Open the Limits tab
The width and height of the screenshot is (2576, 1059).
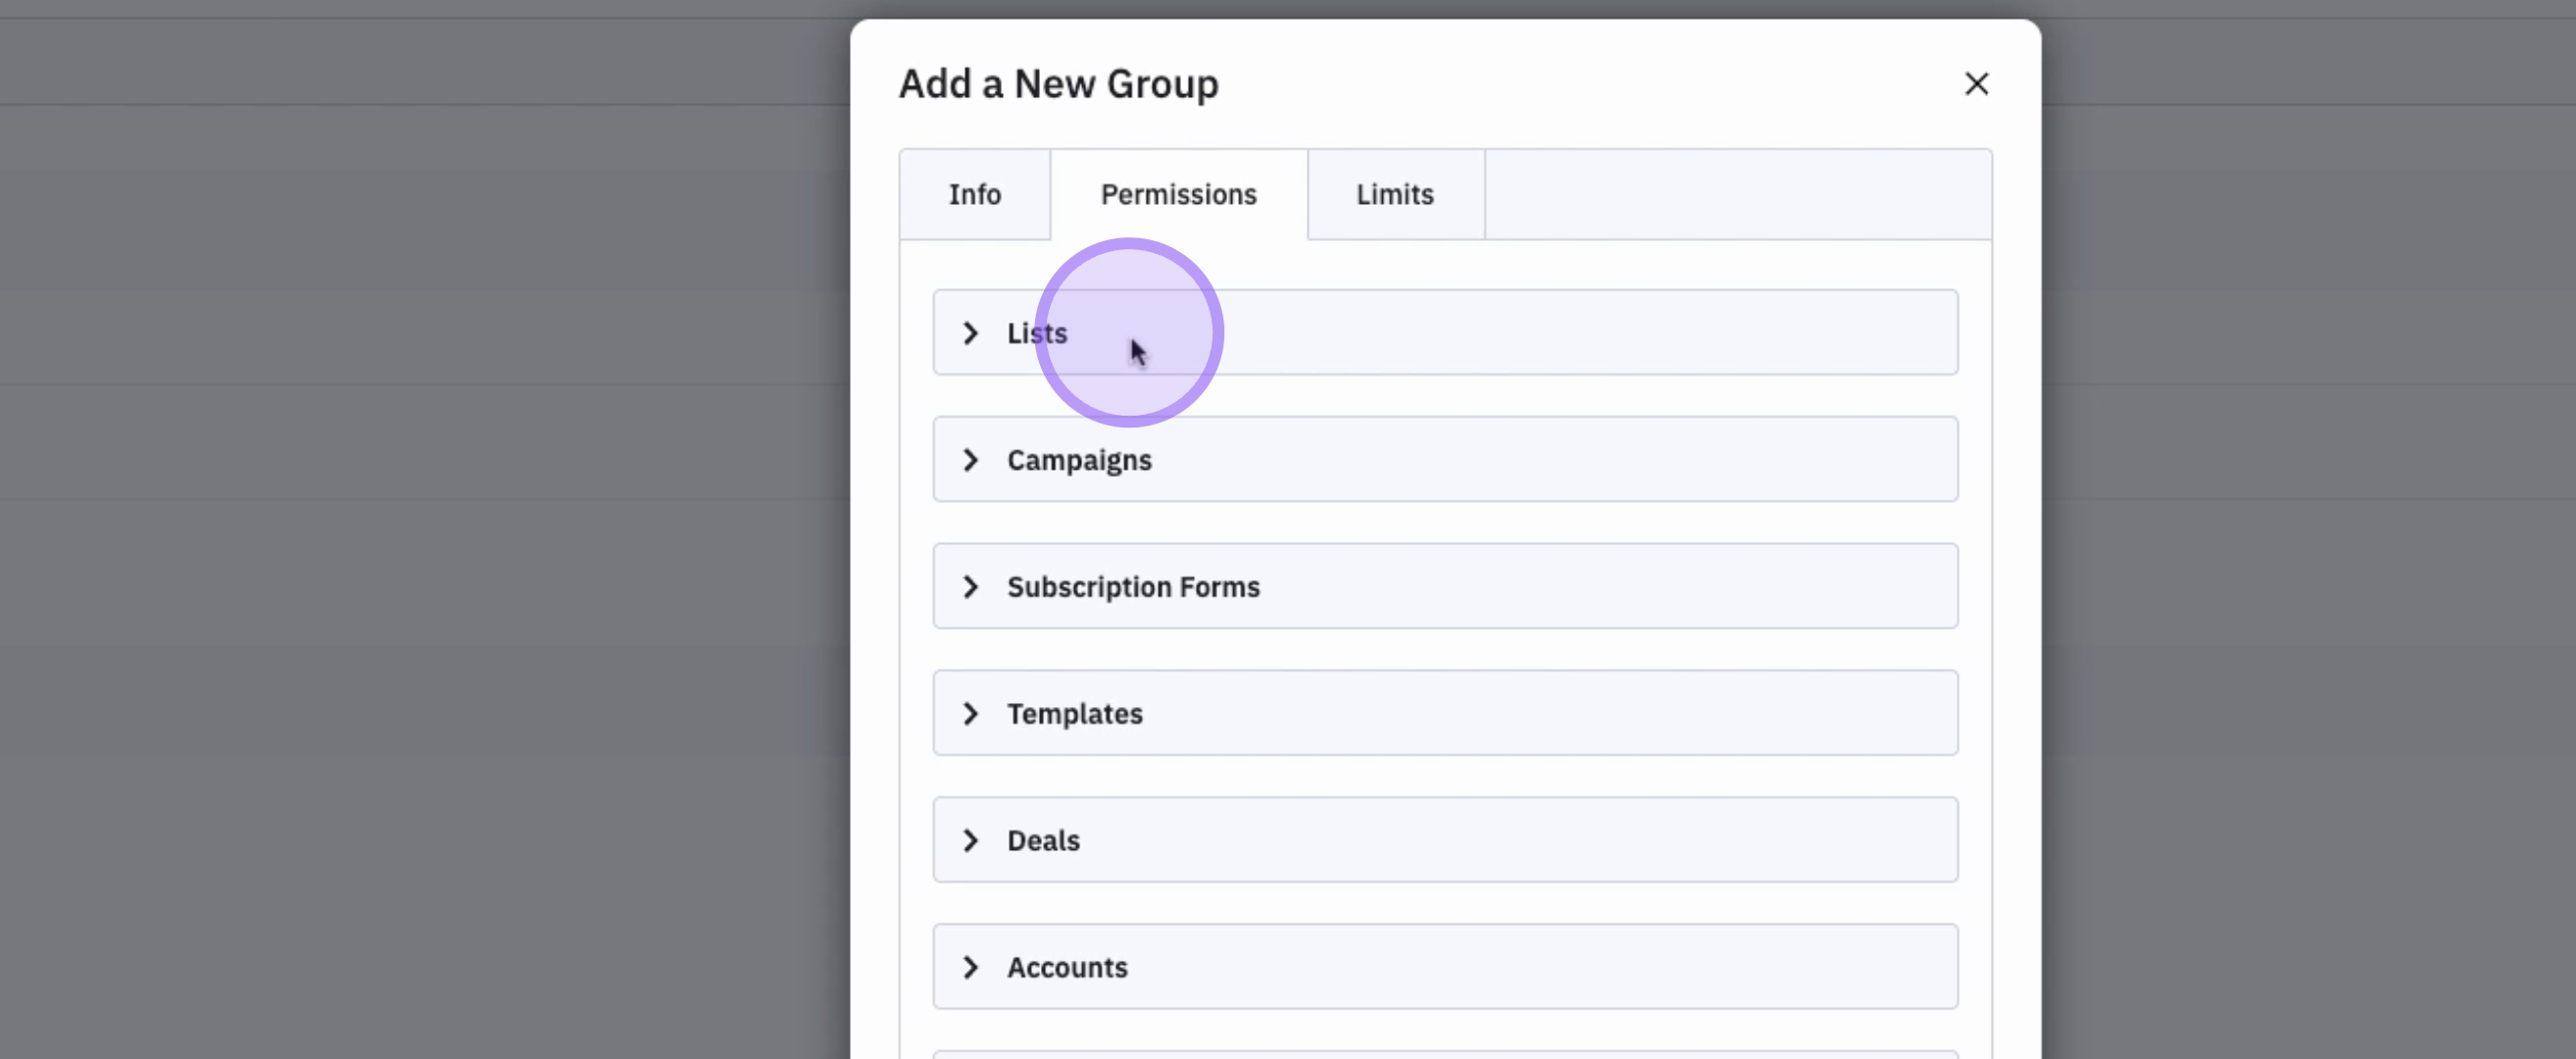(x=1394, y=194)
